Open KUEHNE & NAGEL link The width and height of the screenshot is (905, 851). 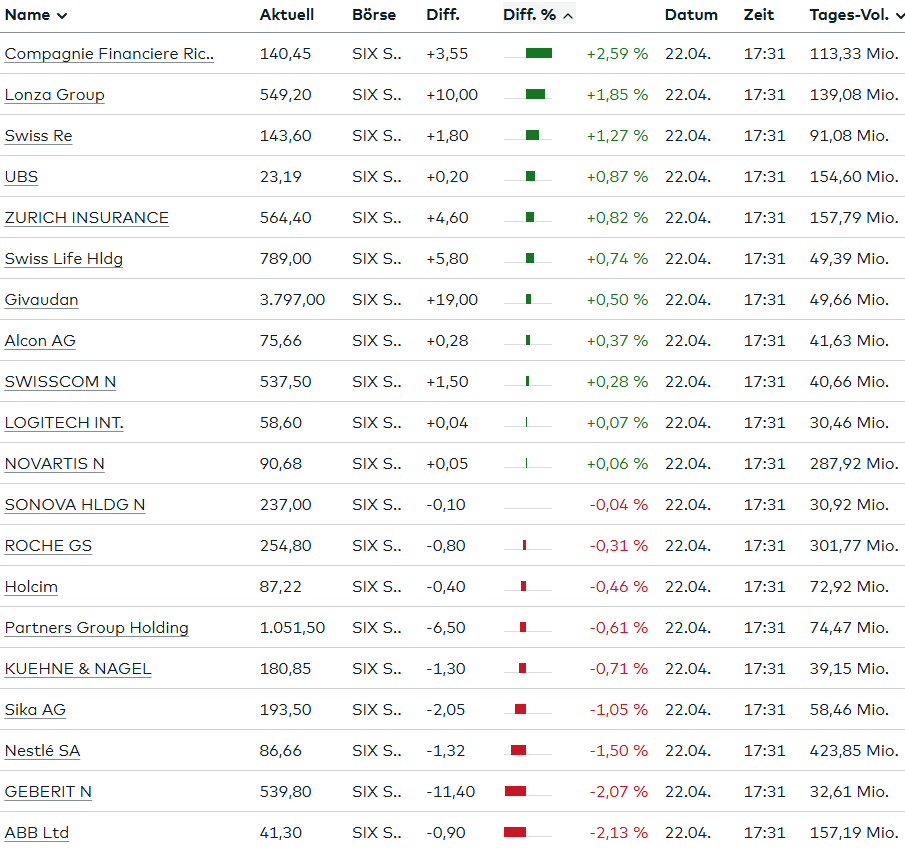click(78, 669)
